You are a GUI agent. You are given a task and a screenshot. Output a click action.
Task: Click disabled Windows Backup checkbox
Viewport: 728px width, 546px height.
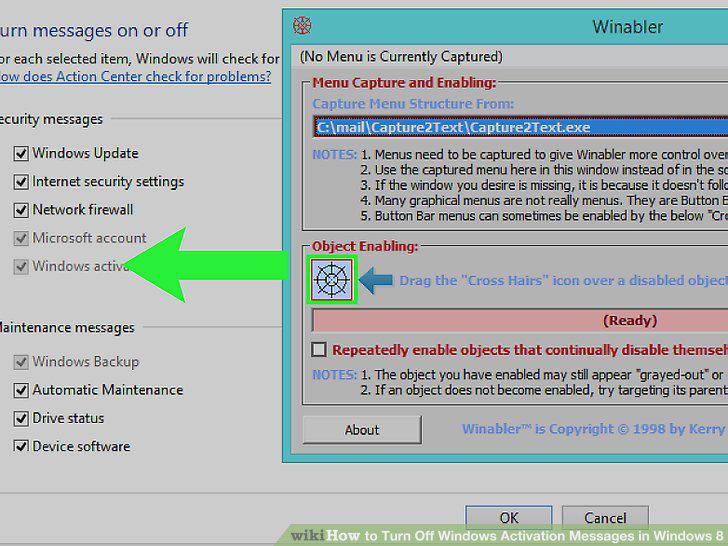21,362
